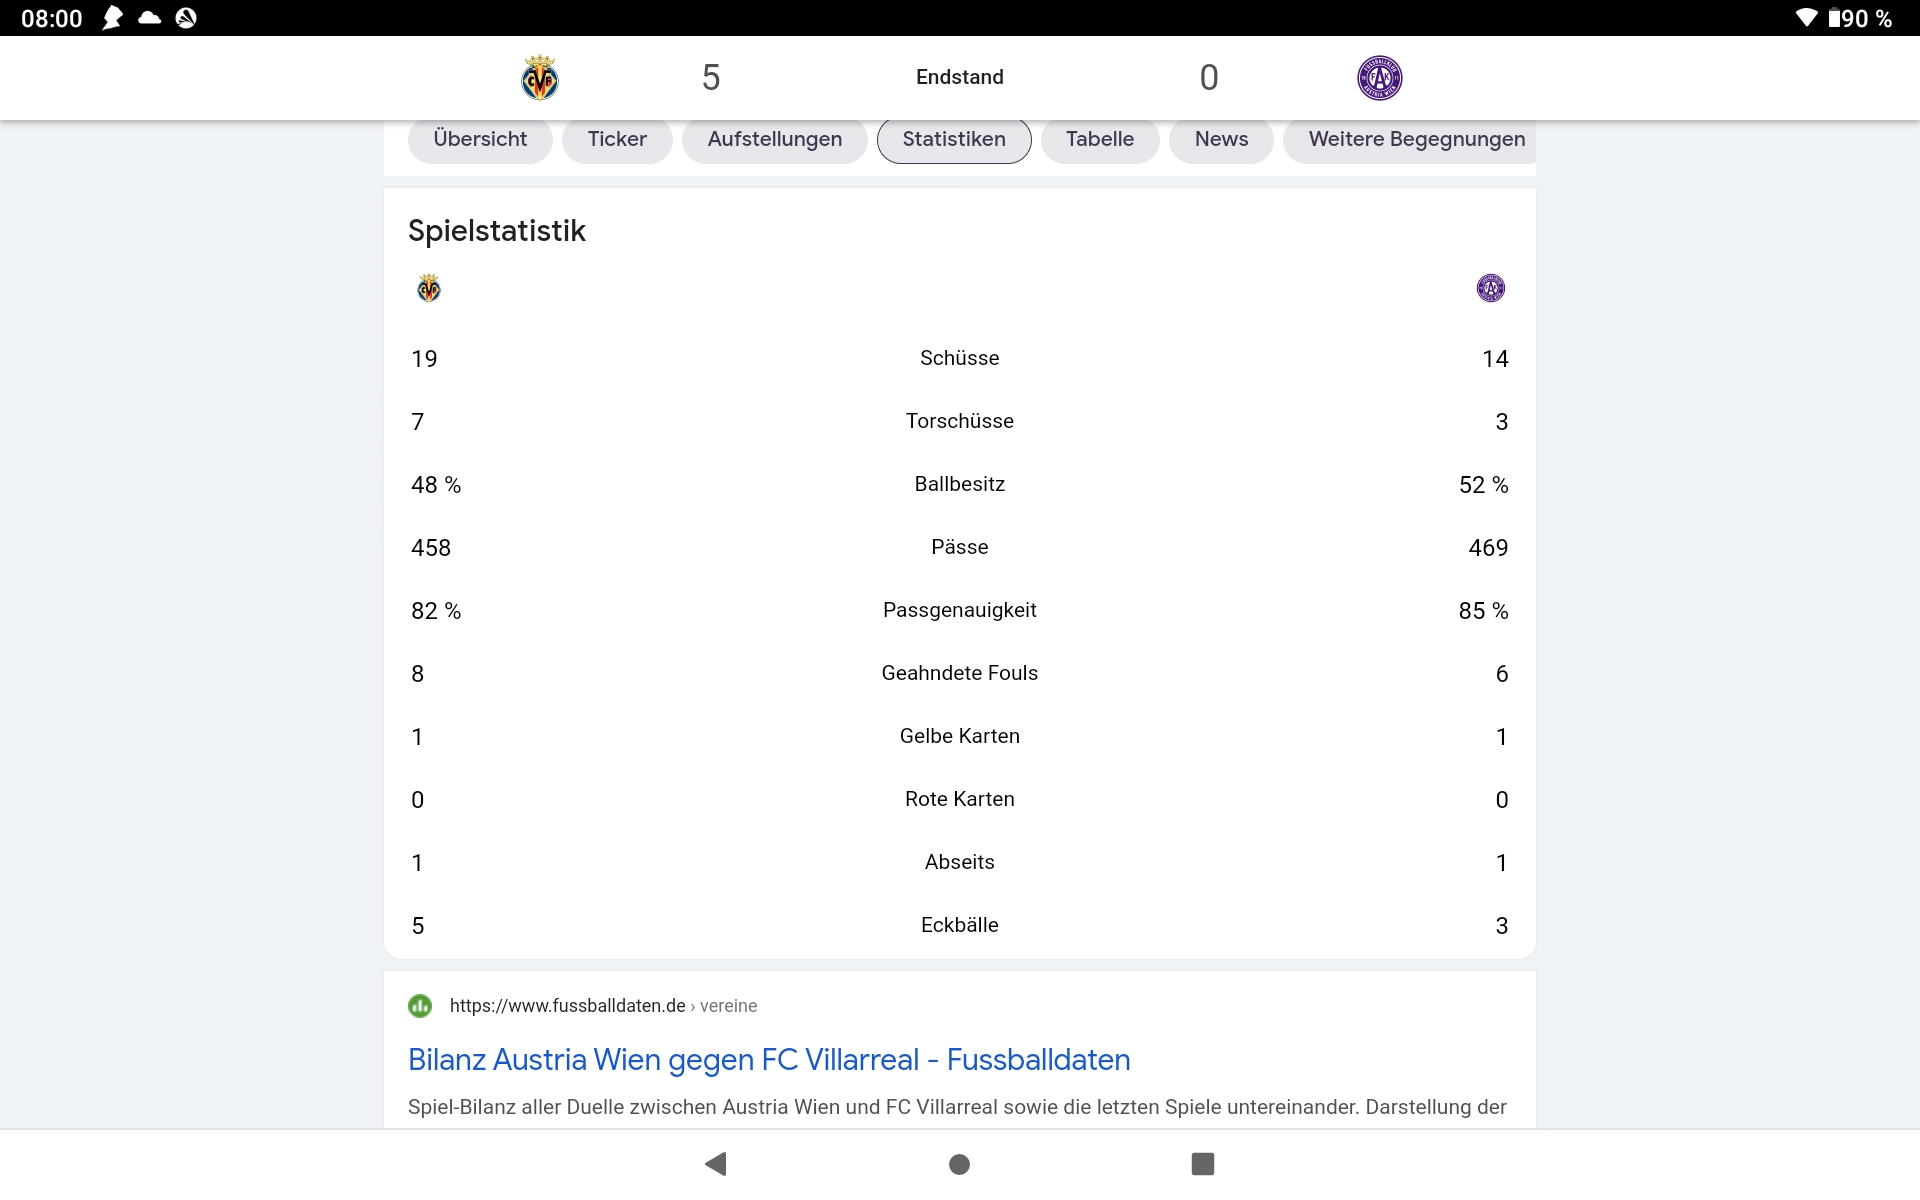1920x1200 pixels.
Task: Tap the Austria Wien crest in score header
Action: (x=1380, y=78)
